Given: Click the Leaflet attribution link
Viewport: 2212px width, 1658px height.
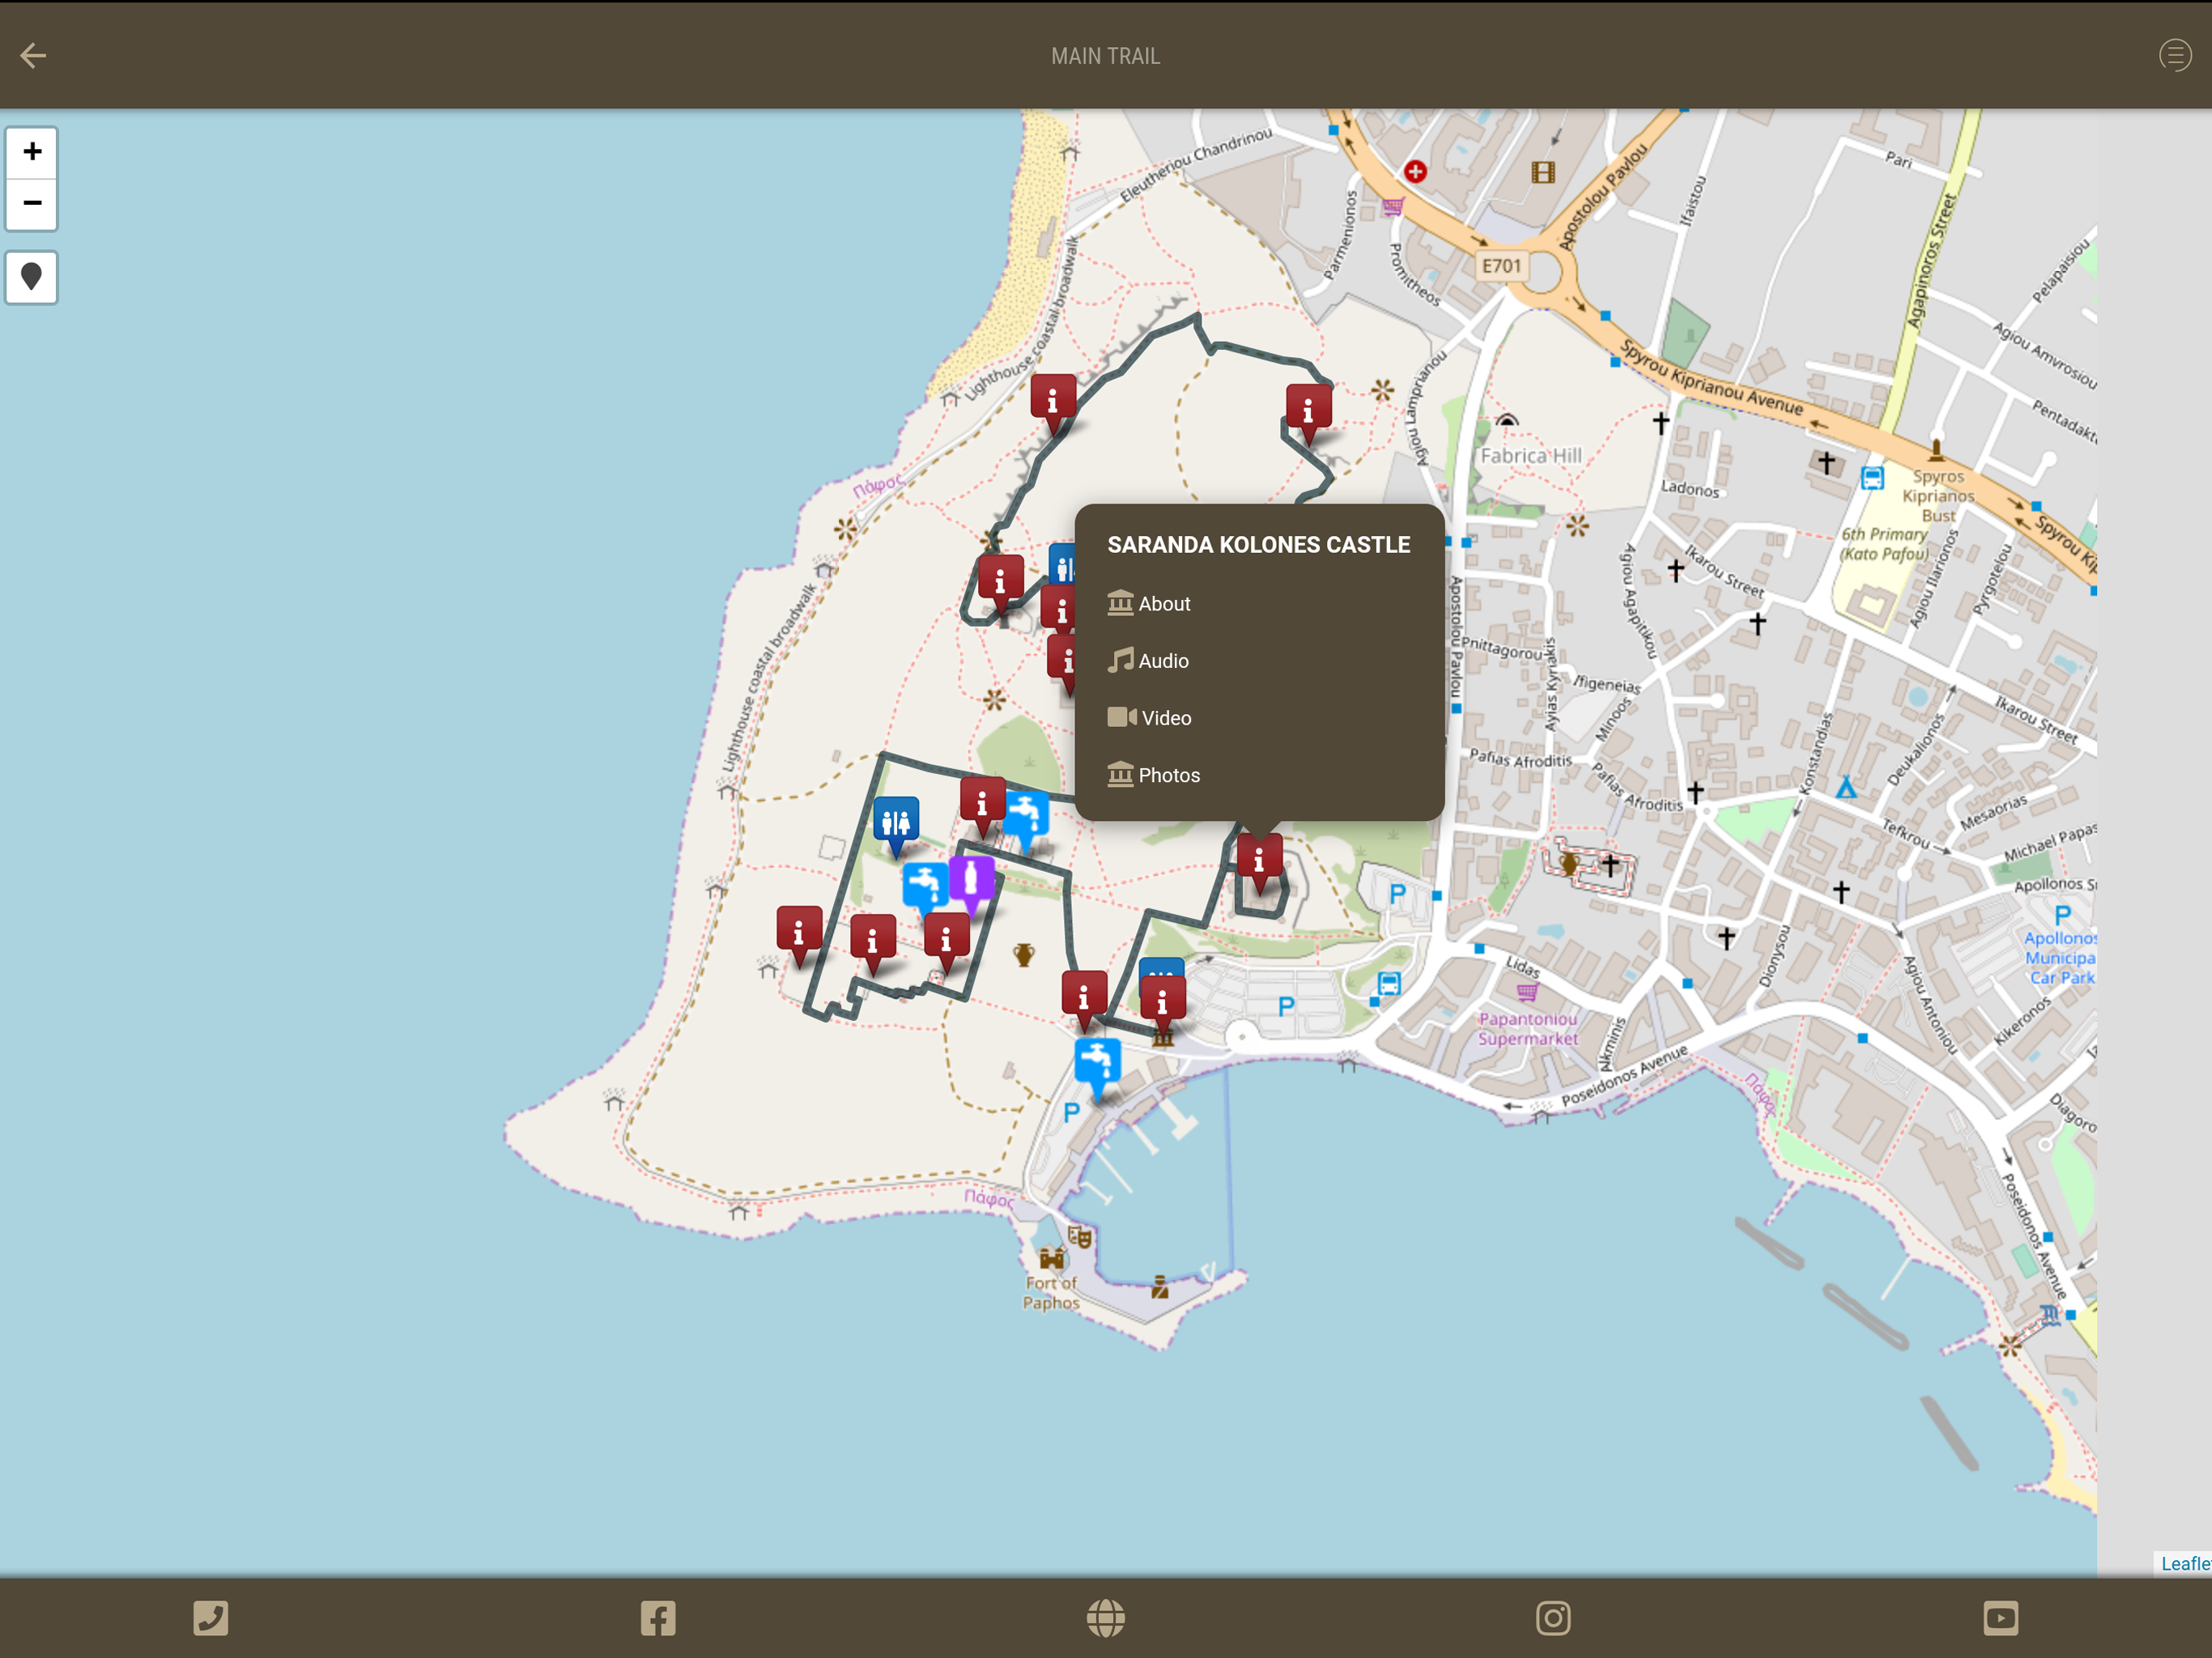Looking at the screenshot, I should [2186, 1563].
